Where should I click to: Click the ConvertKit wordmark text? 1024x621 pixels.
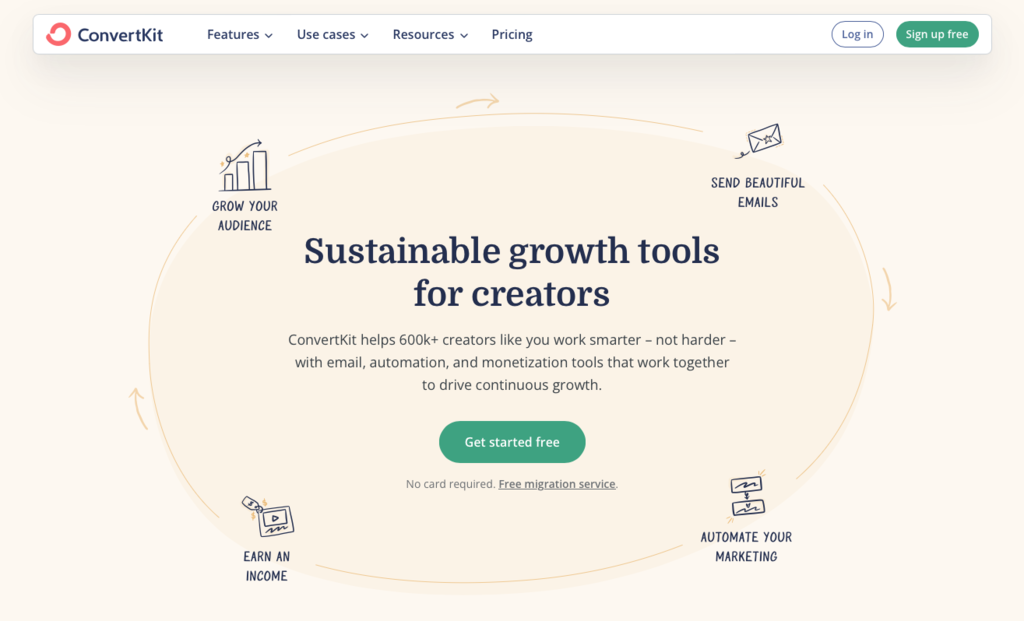(x=119, y=34)
